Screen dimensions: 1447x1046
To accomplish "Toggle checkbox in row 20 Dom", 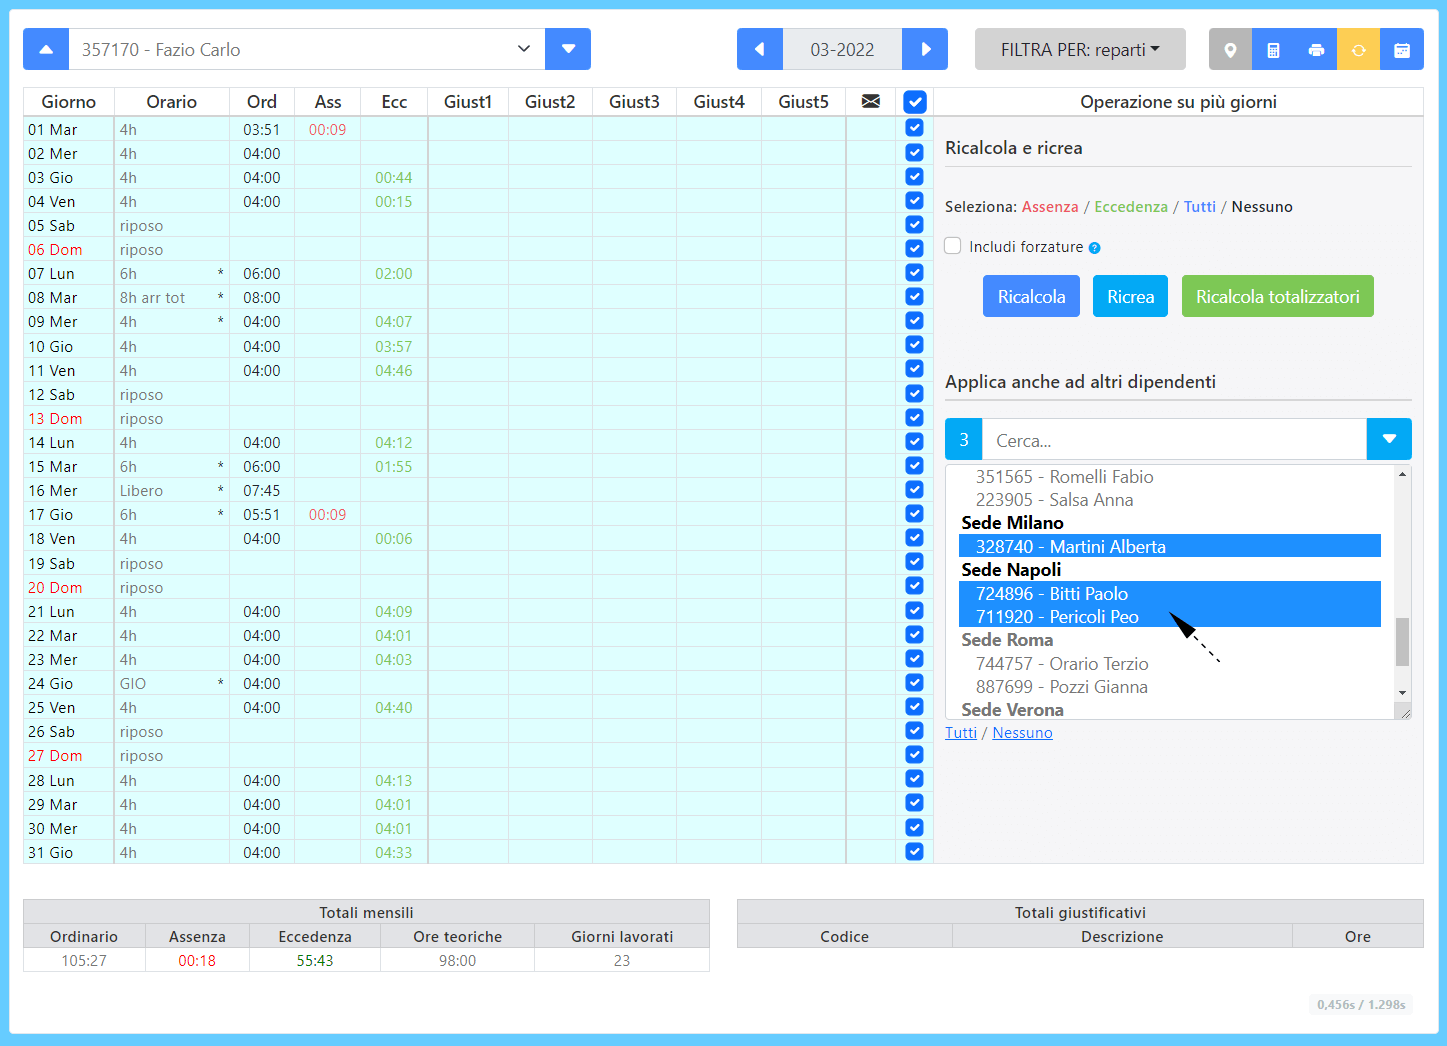I will [x=914, y=585].
